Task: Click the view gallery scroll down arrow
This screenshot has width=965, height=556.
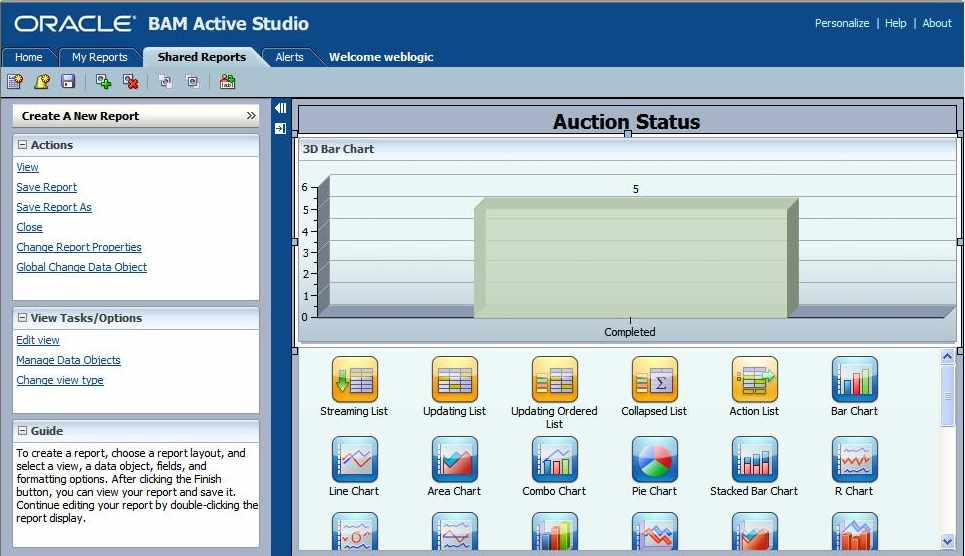Action: pos(947,541)
